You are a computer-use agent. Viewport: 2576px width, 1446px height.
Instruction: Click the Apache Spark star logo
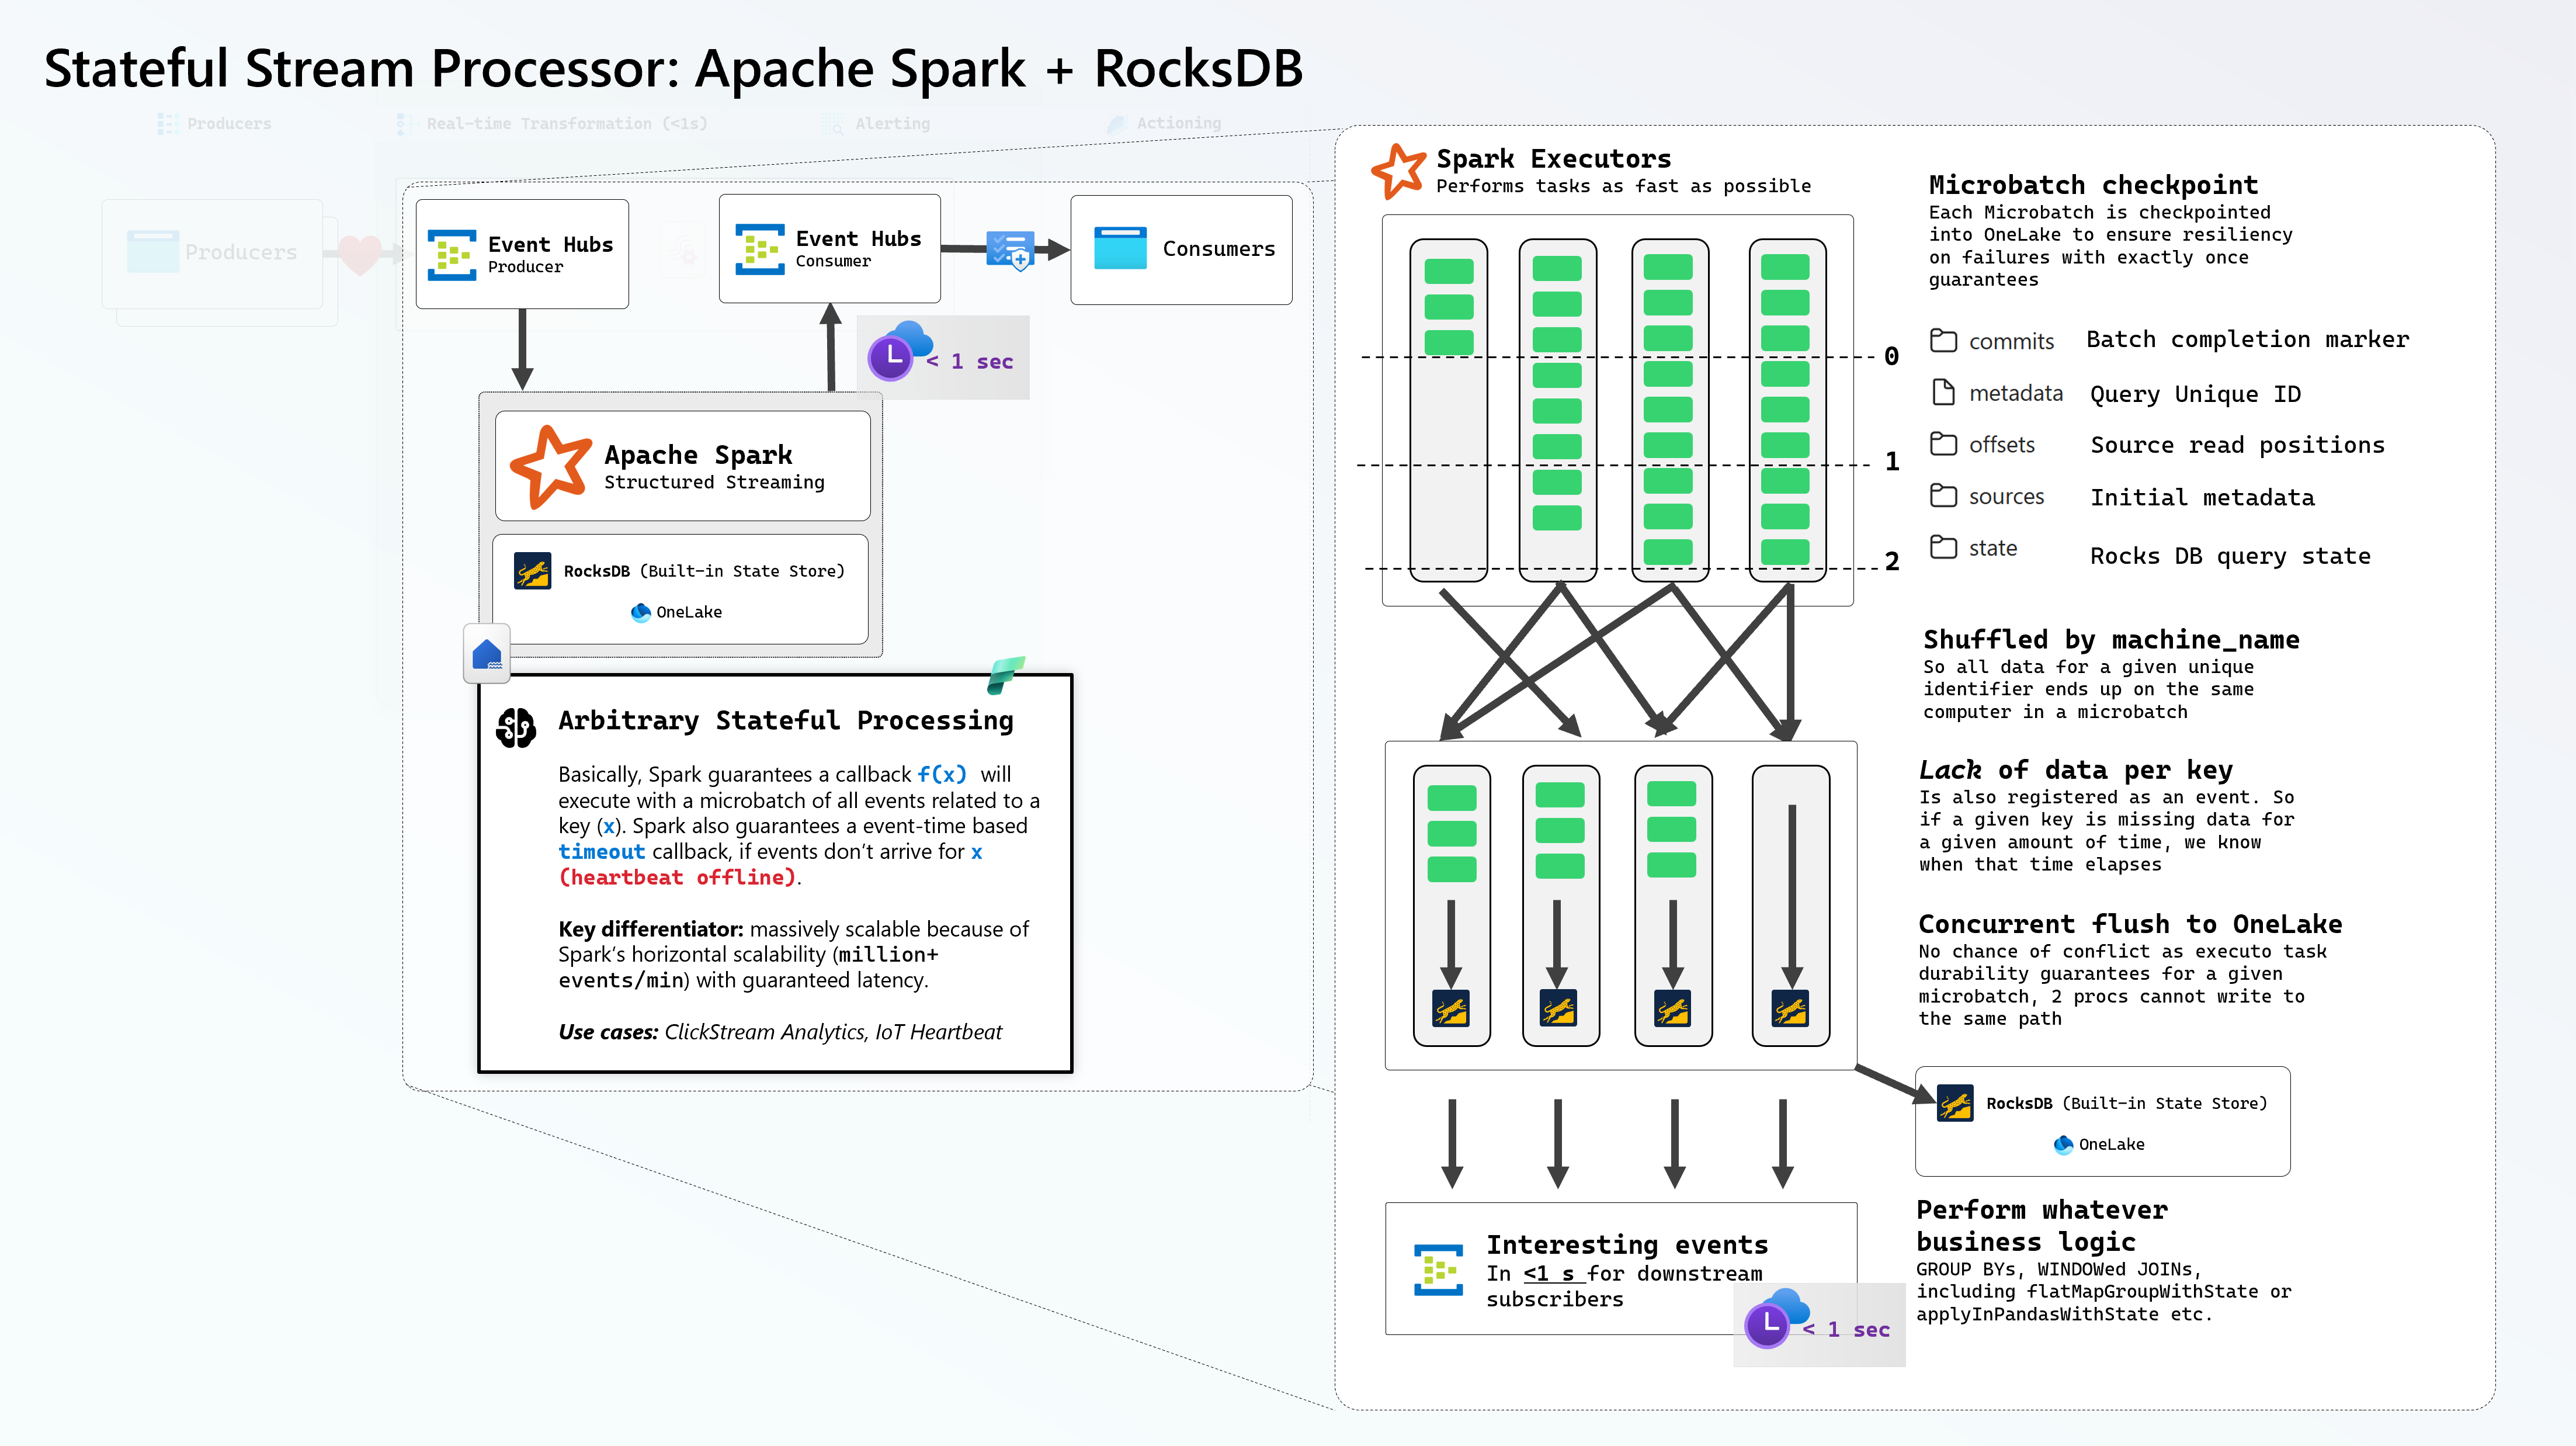click(550, 466)
